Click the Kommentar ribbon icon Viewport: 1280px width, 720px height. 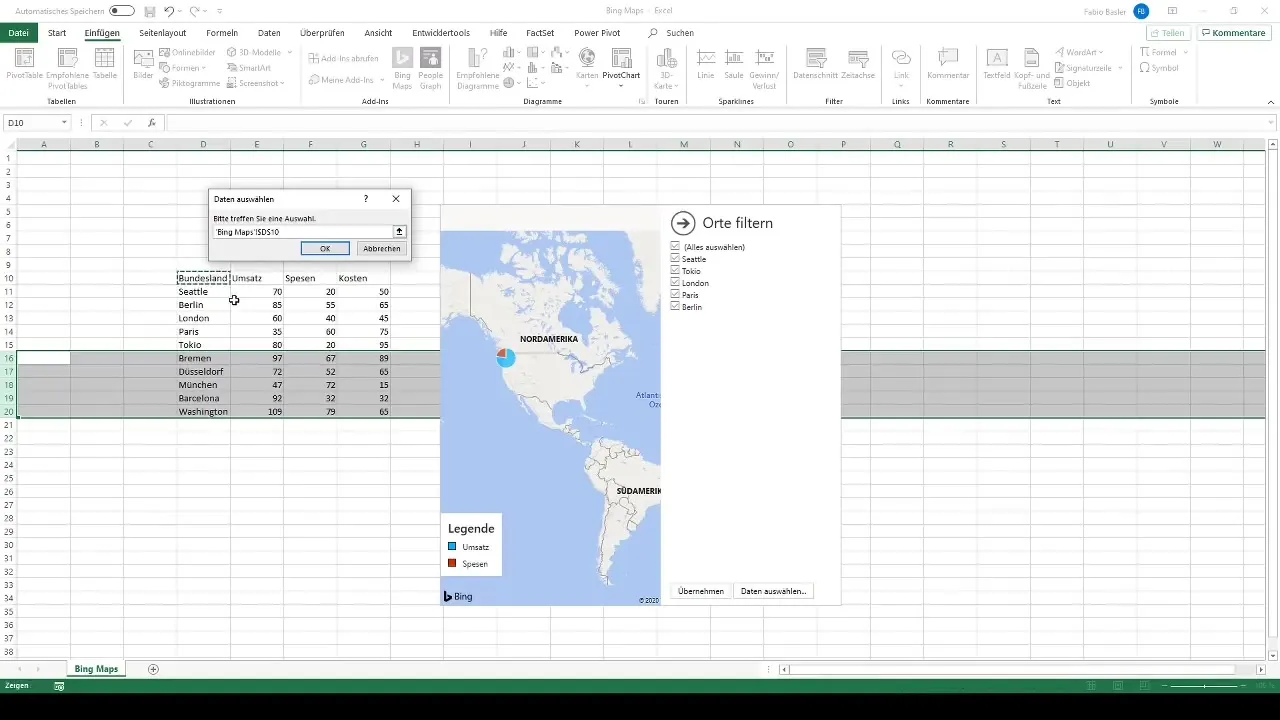[948, 66]
